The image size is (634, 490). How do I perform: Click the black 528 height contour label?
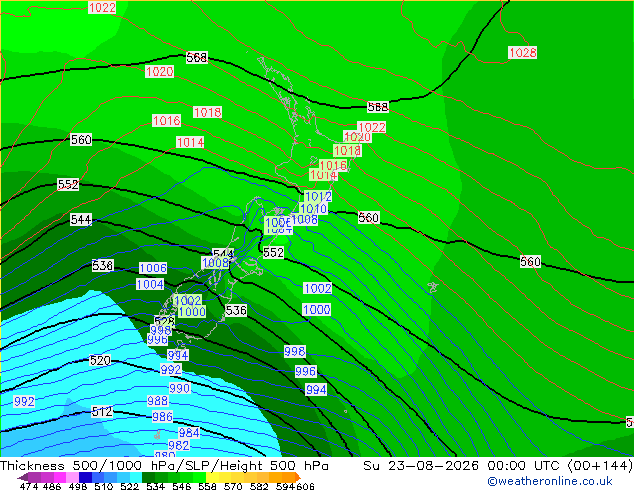point(165,321)
